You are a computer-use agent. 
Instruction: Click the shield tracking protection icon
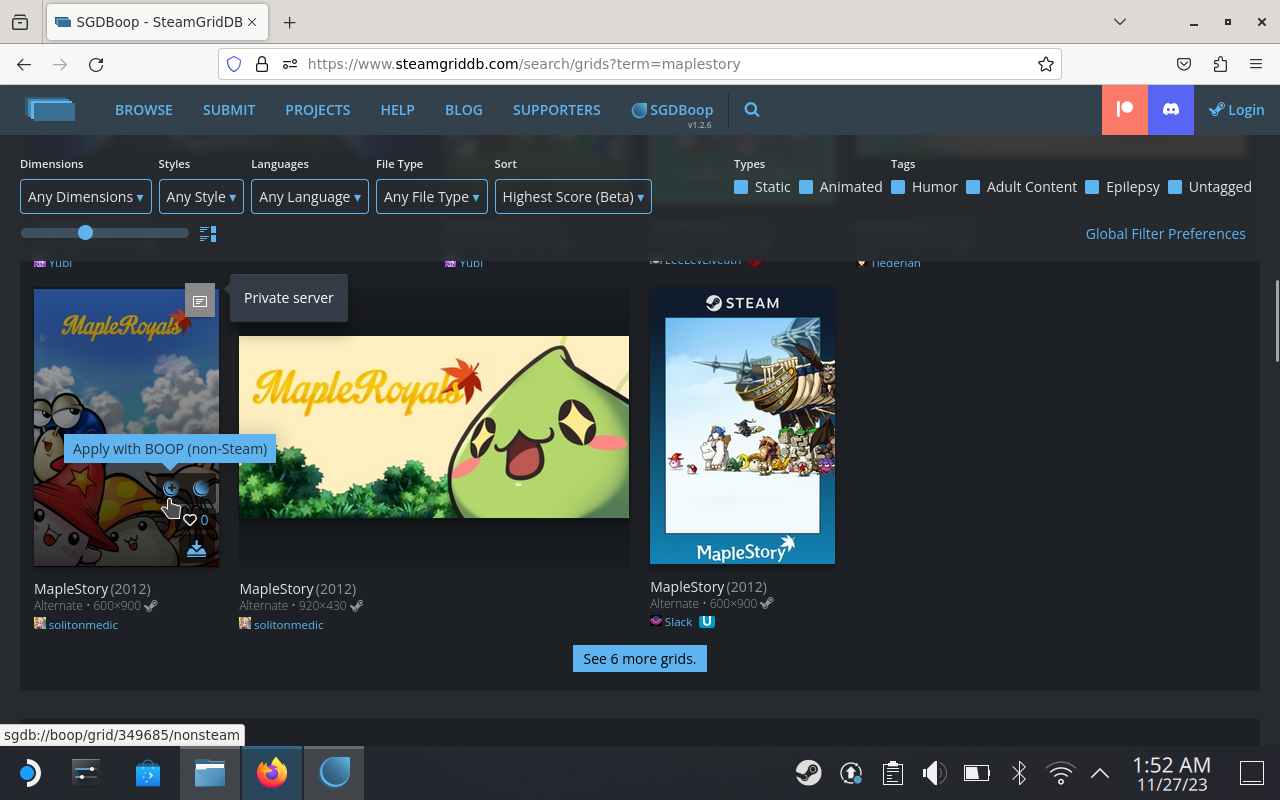coord(234,64)
